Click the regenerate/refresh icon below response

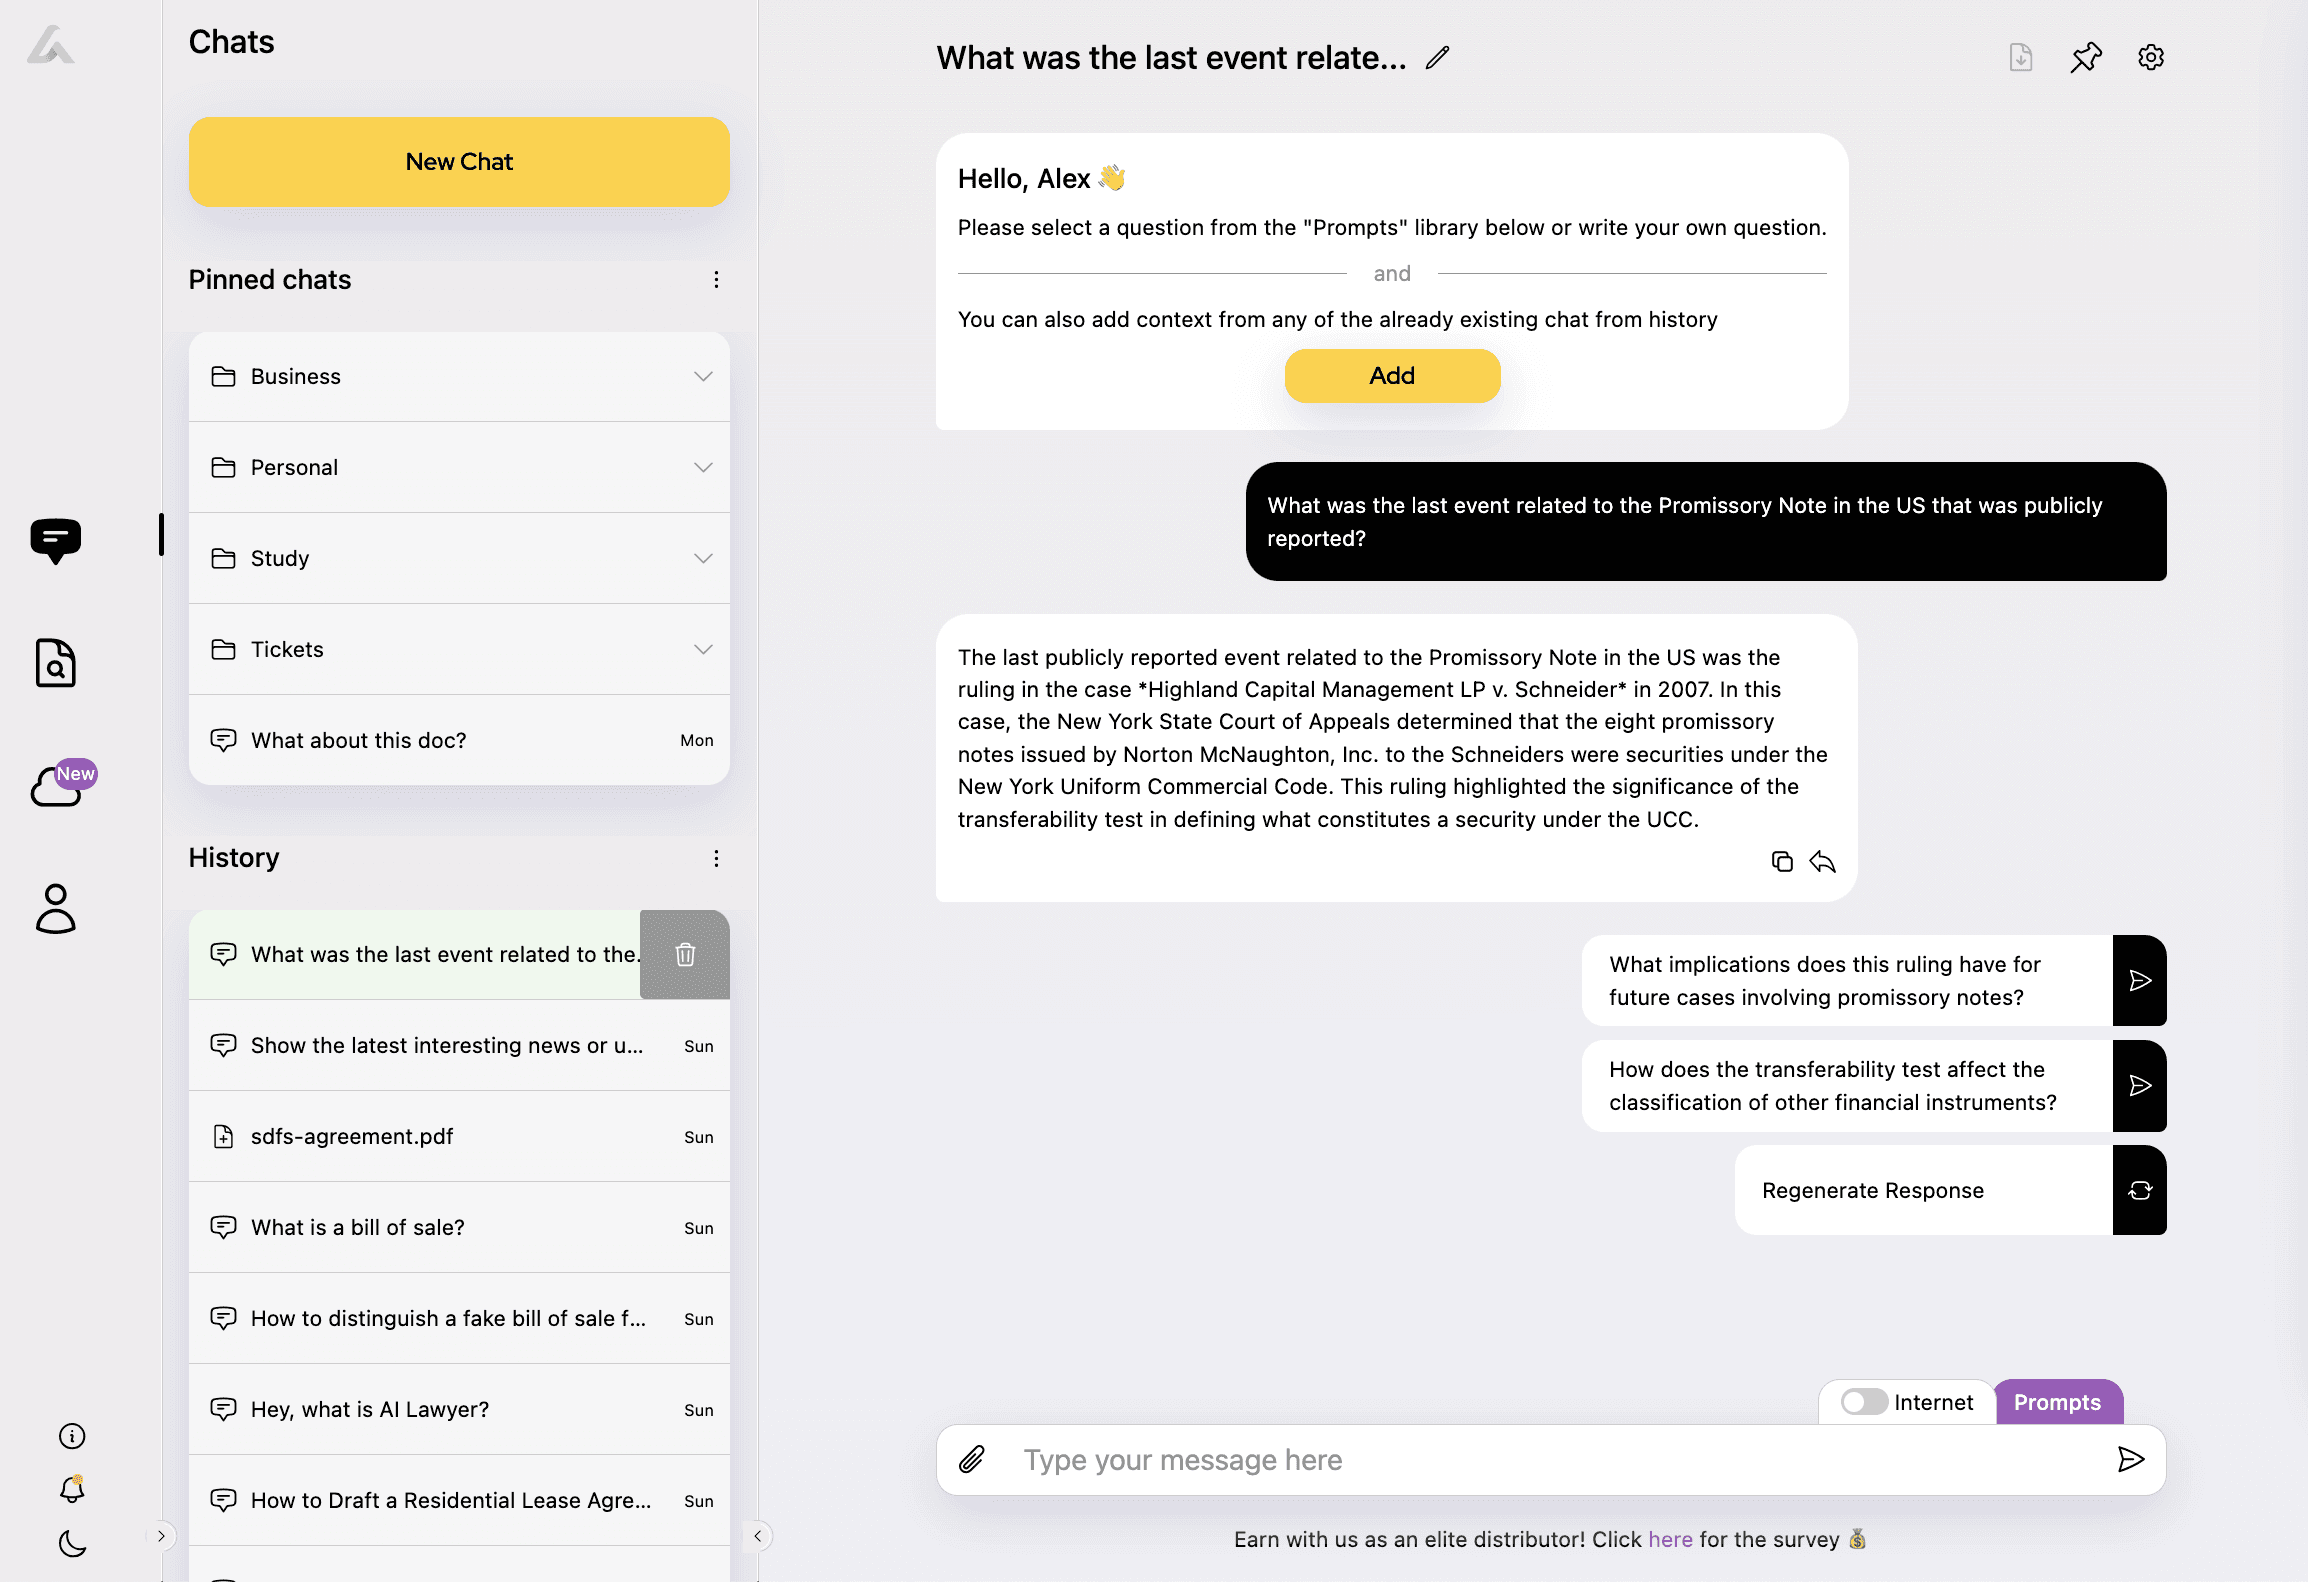coord(2140,1191)
